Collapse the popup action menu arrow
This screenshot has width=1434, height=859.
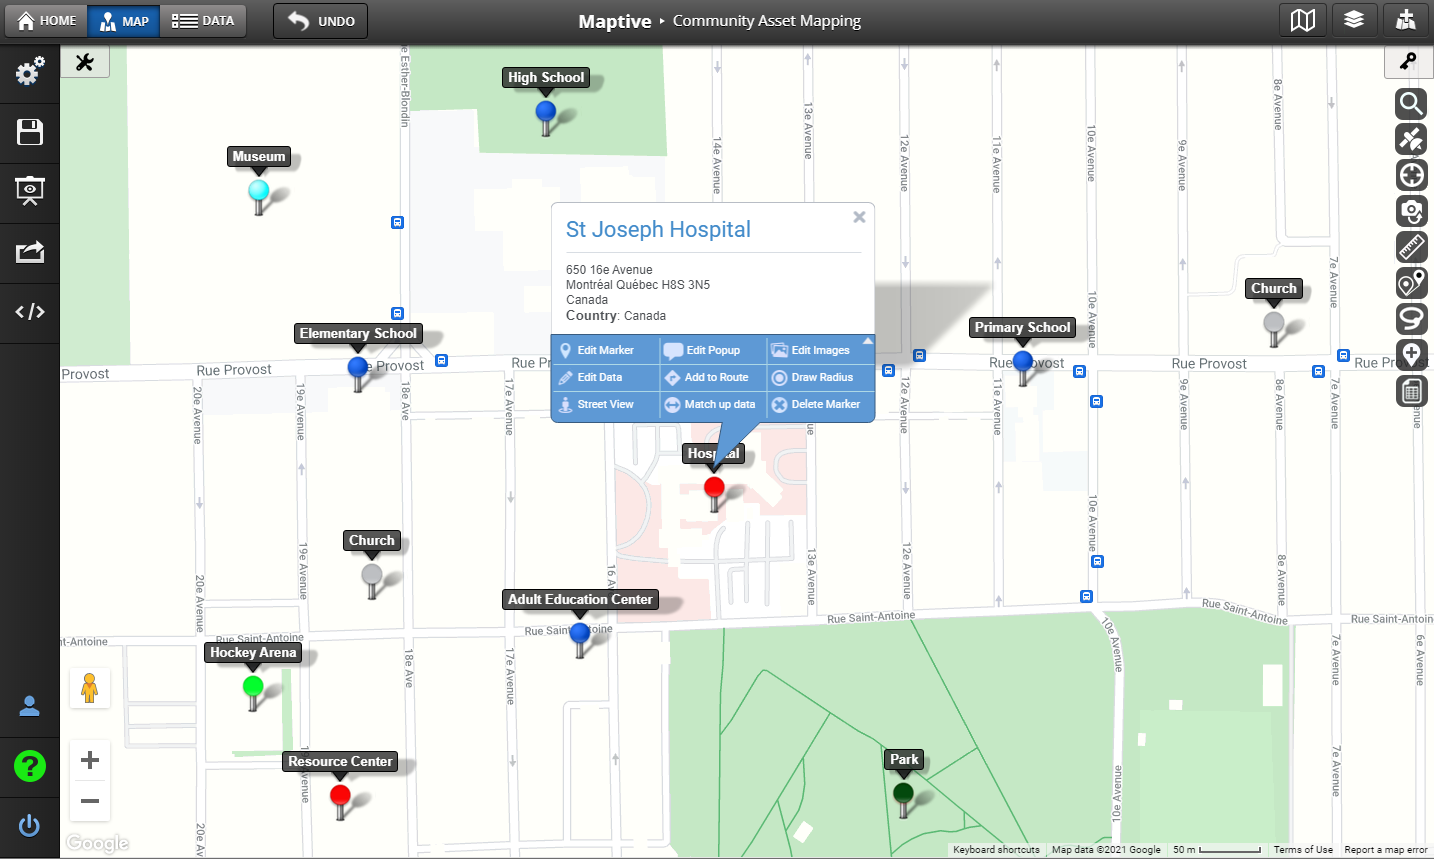pyautogui.click(x=867, y=342)
